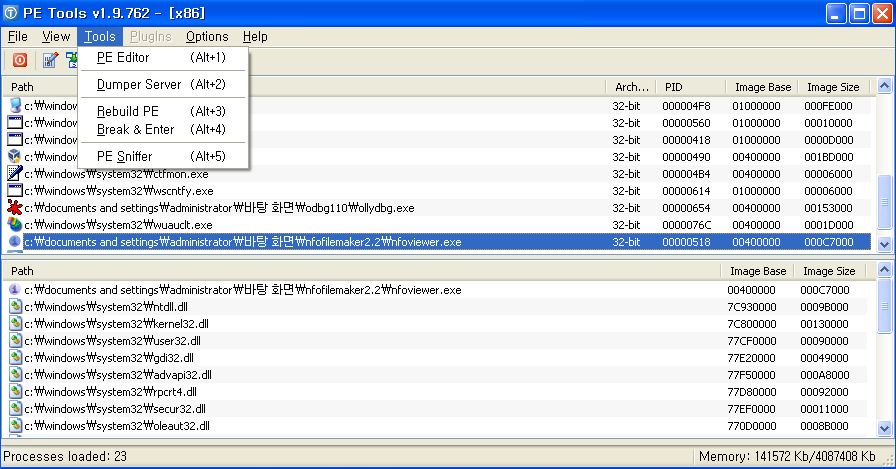Viewport: 896px width, 469px height.
Task: Click PID value 000004F8
Action: 686,106
